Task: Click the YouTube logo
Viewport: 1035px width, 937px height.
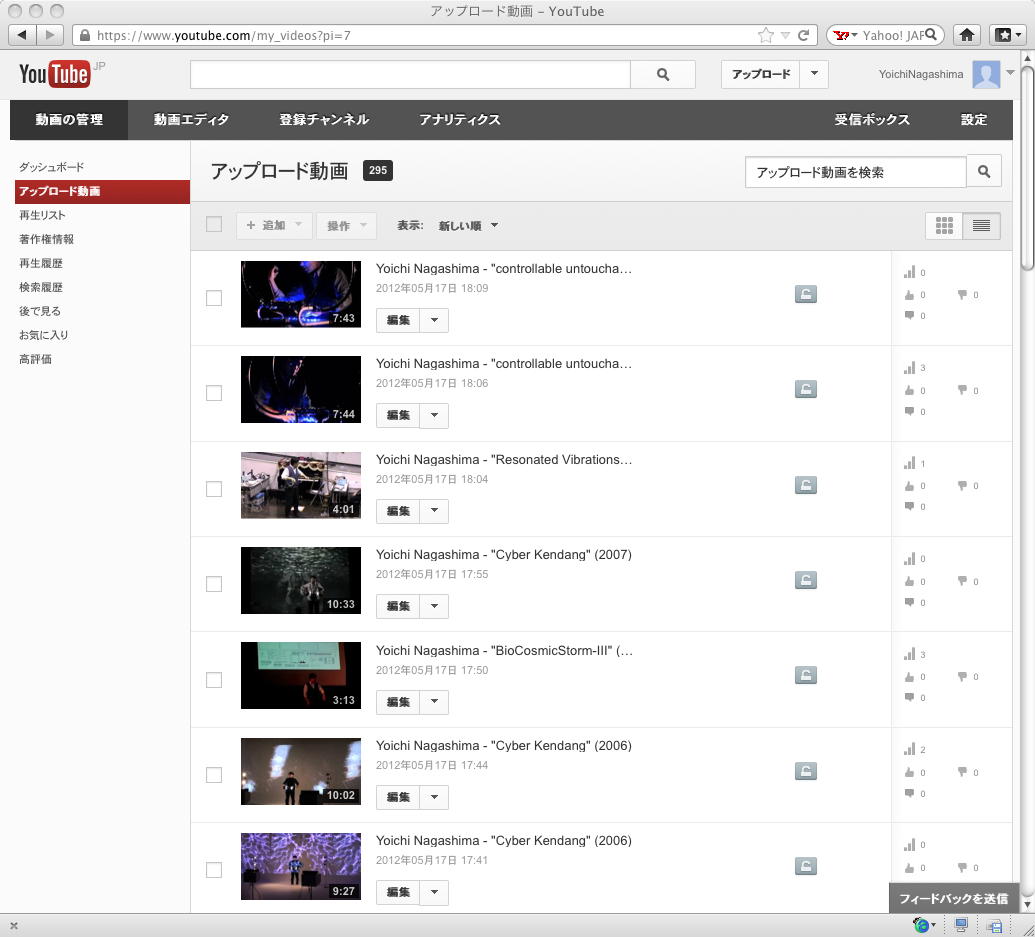Action: coord(55,74)
